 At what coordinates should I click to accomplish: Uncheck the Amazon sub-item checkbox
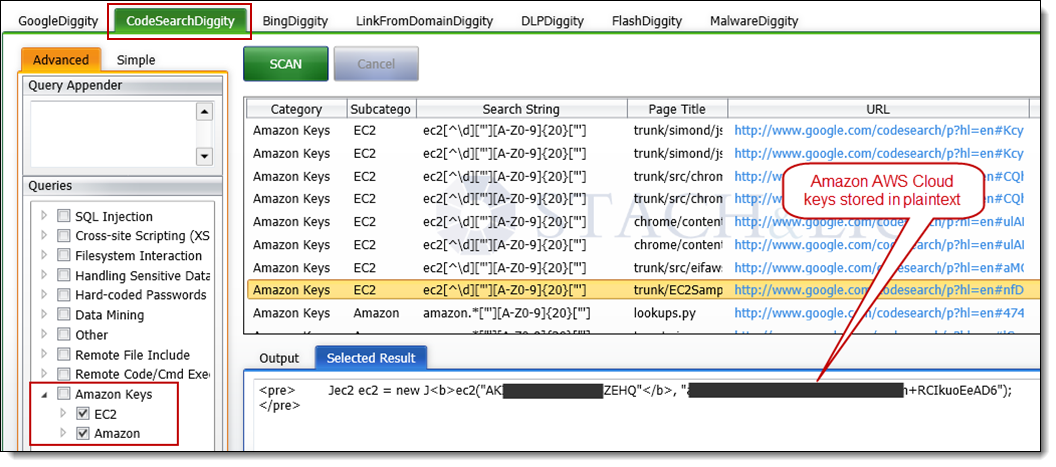[84, 433]
